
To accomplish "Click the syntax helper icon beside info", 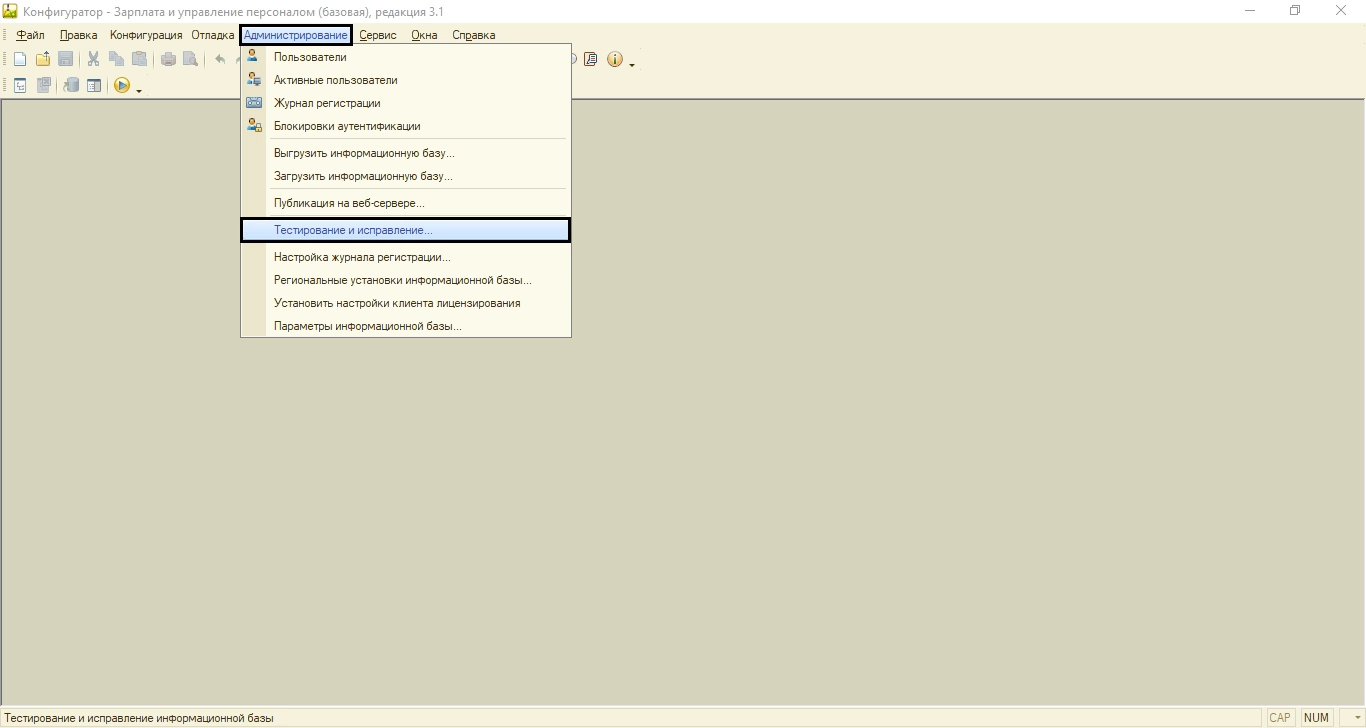I will [x=591, y=59].
